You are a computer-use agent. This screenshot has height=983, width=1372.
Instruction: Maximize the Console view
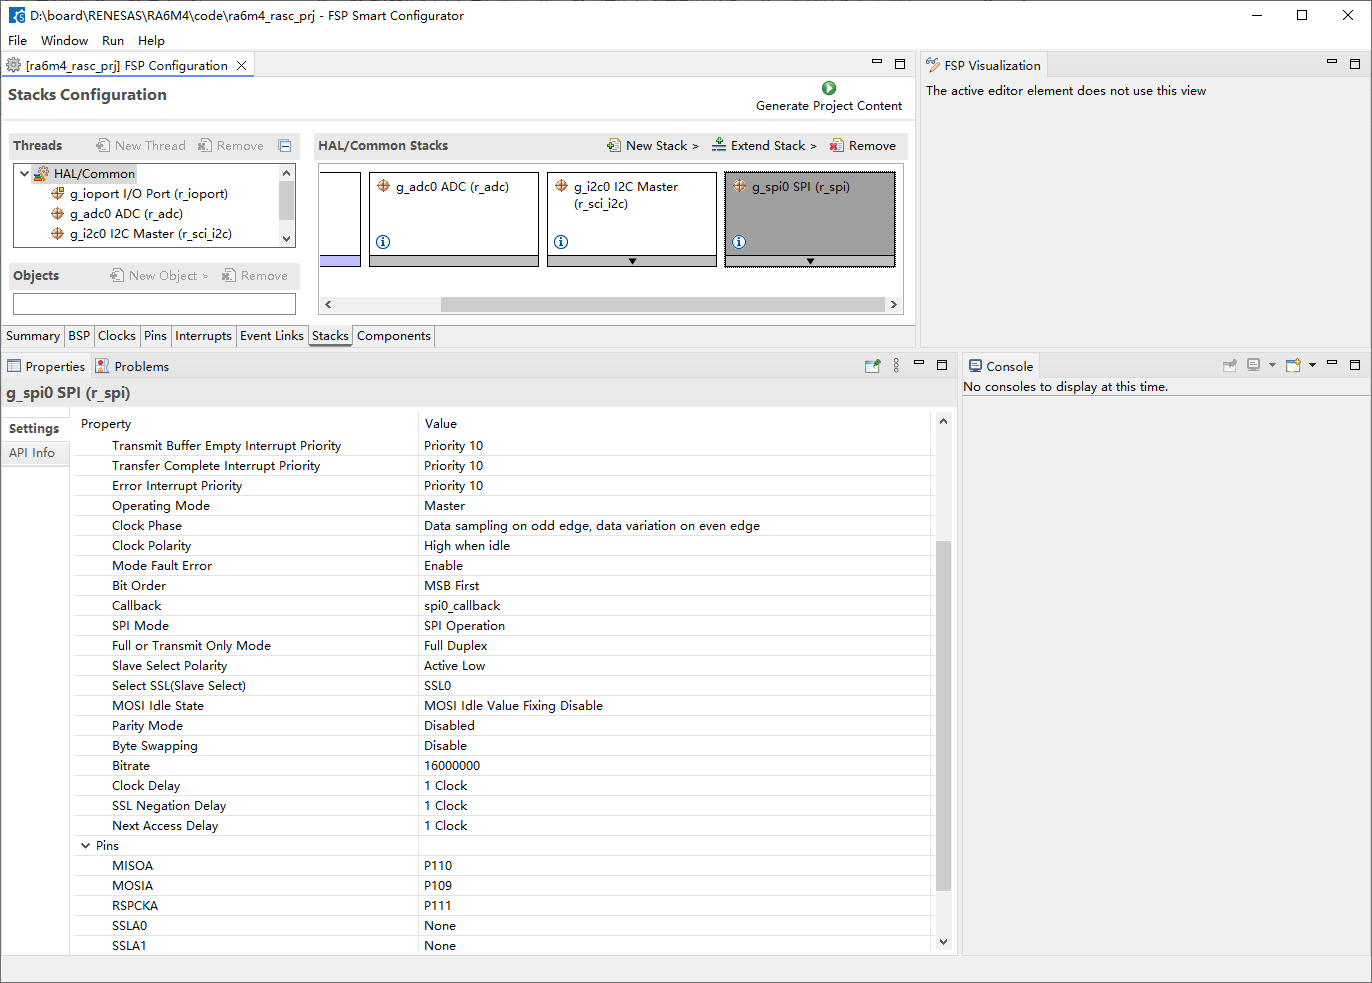click(x=1355, y=365)
